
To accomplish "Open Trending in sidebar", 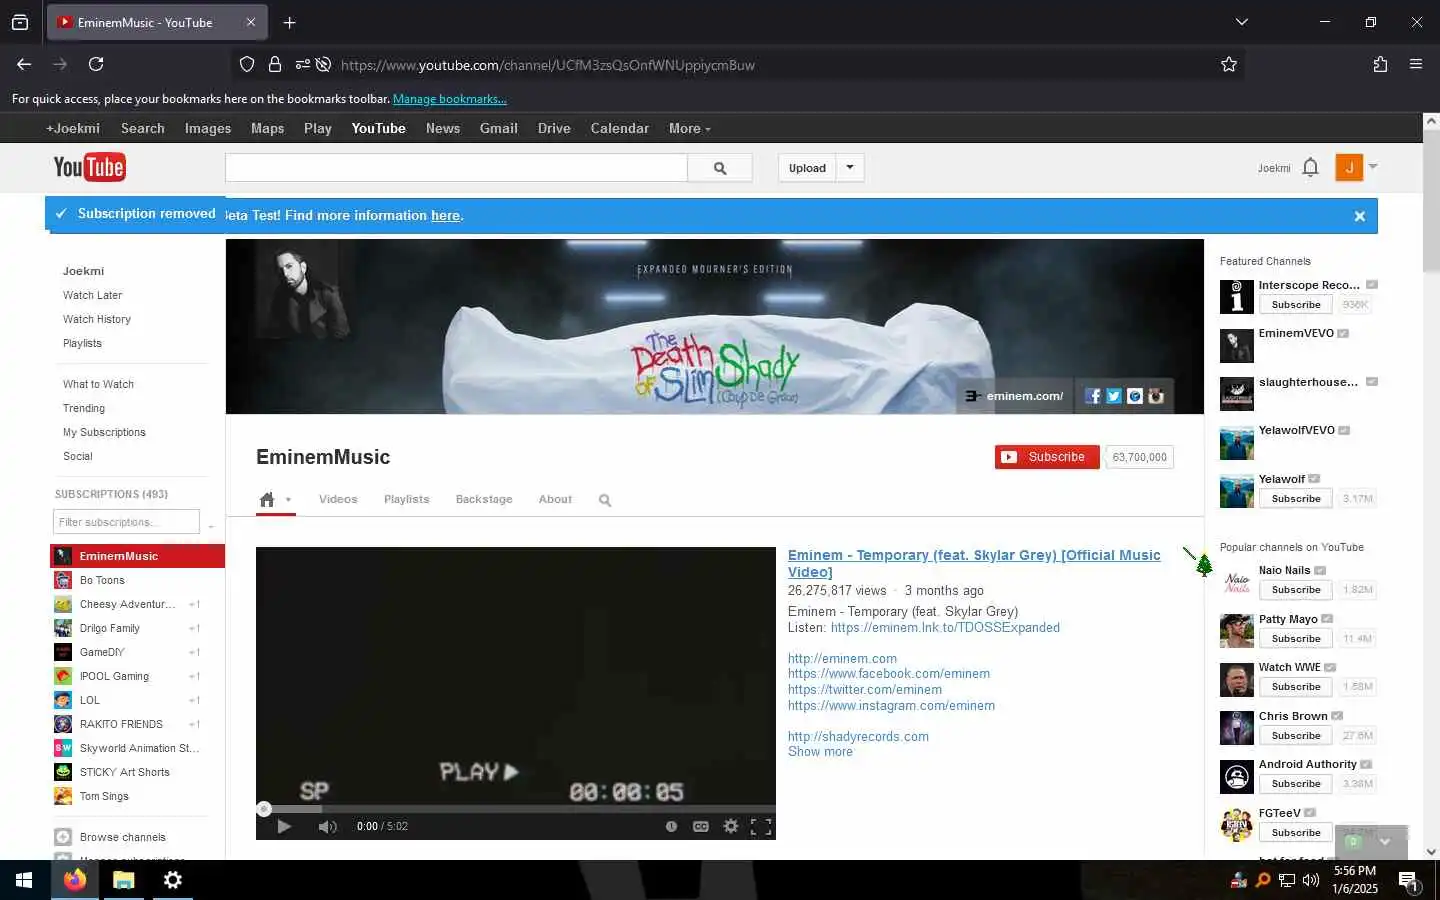I will point(84,408).
